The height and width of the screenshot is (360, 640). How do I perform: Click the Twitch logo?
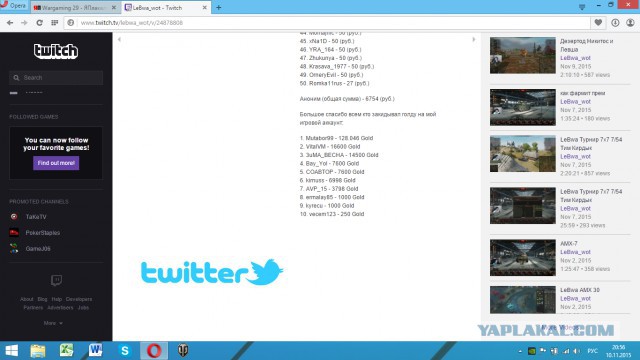click(x=56, y=51)
